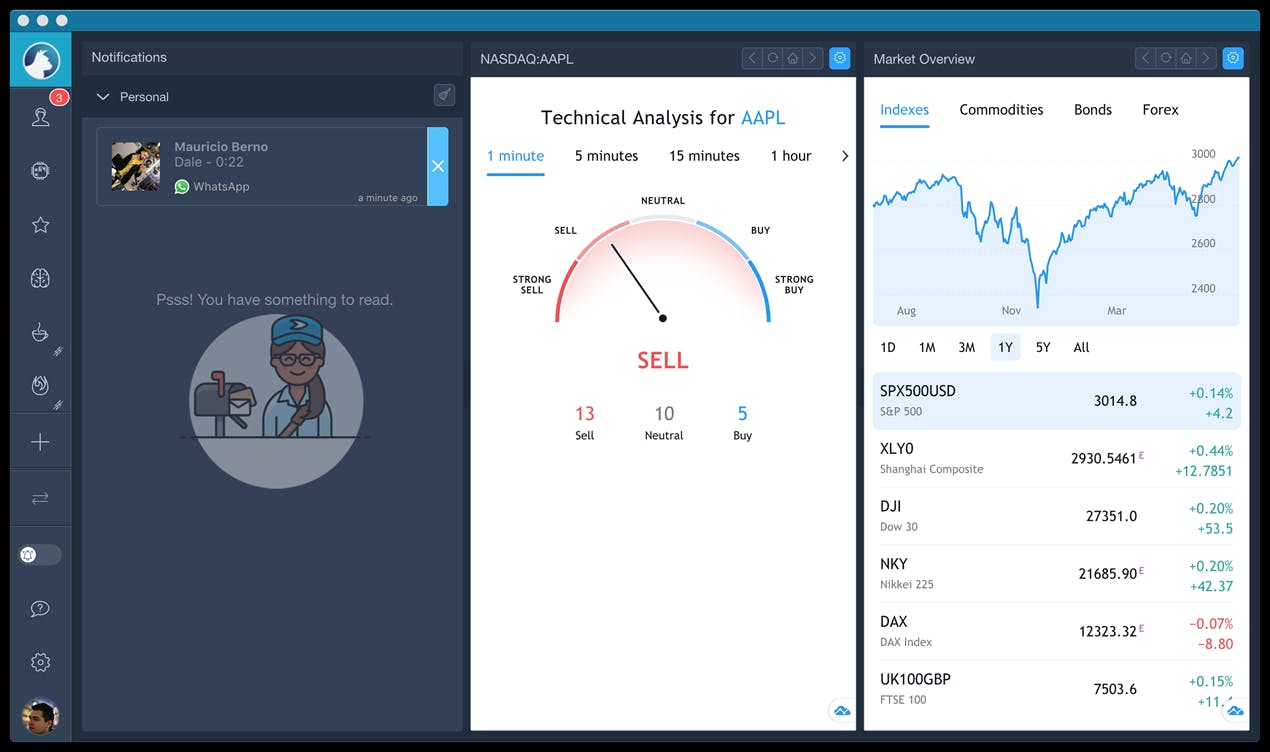Show more timeframes with right chevron

pos(845,156)
